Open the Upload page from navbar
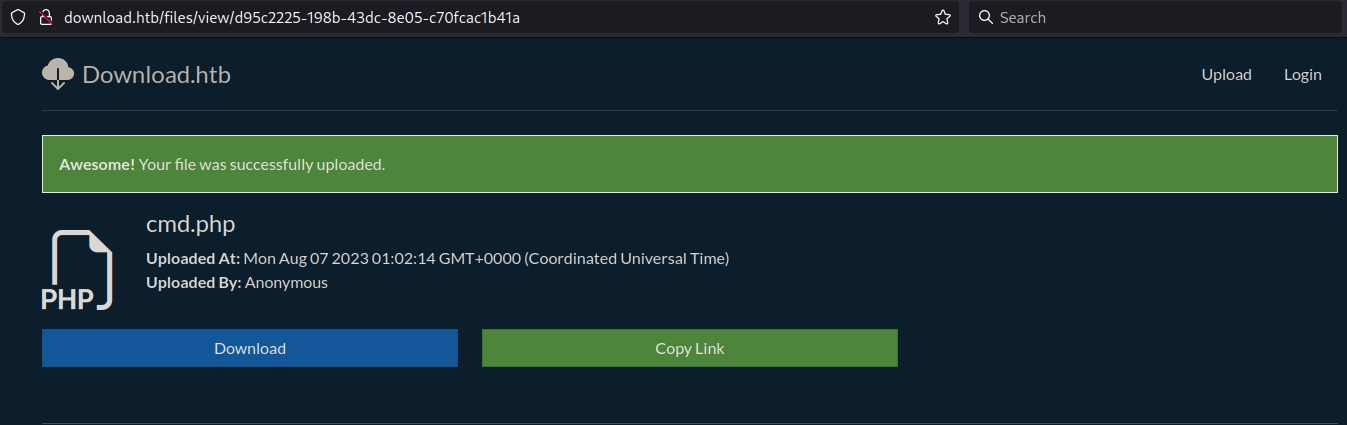 coord(1226,74)
